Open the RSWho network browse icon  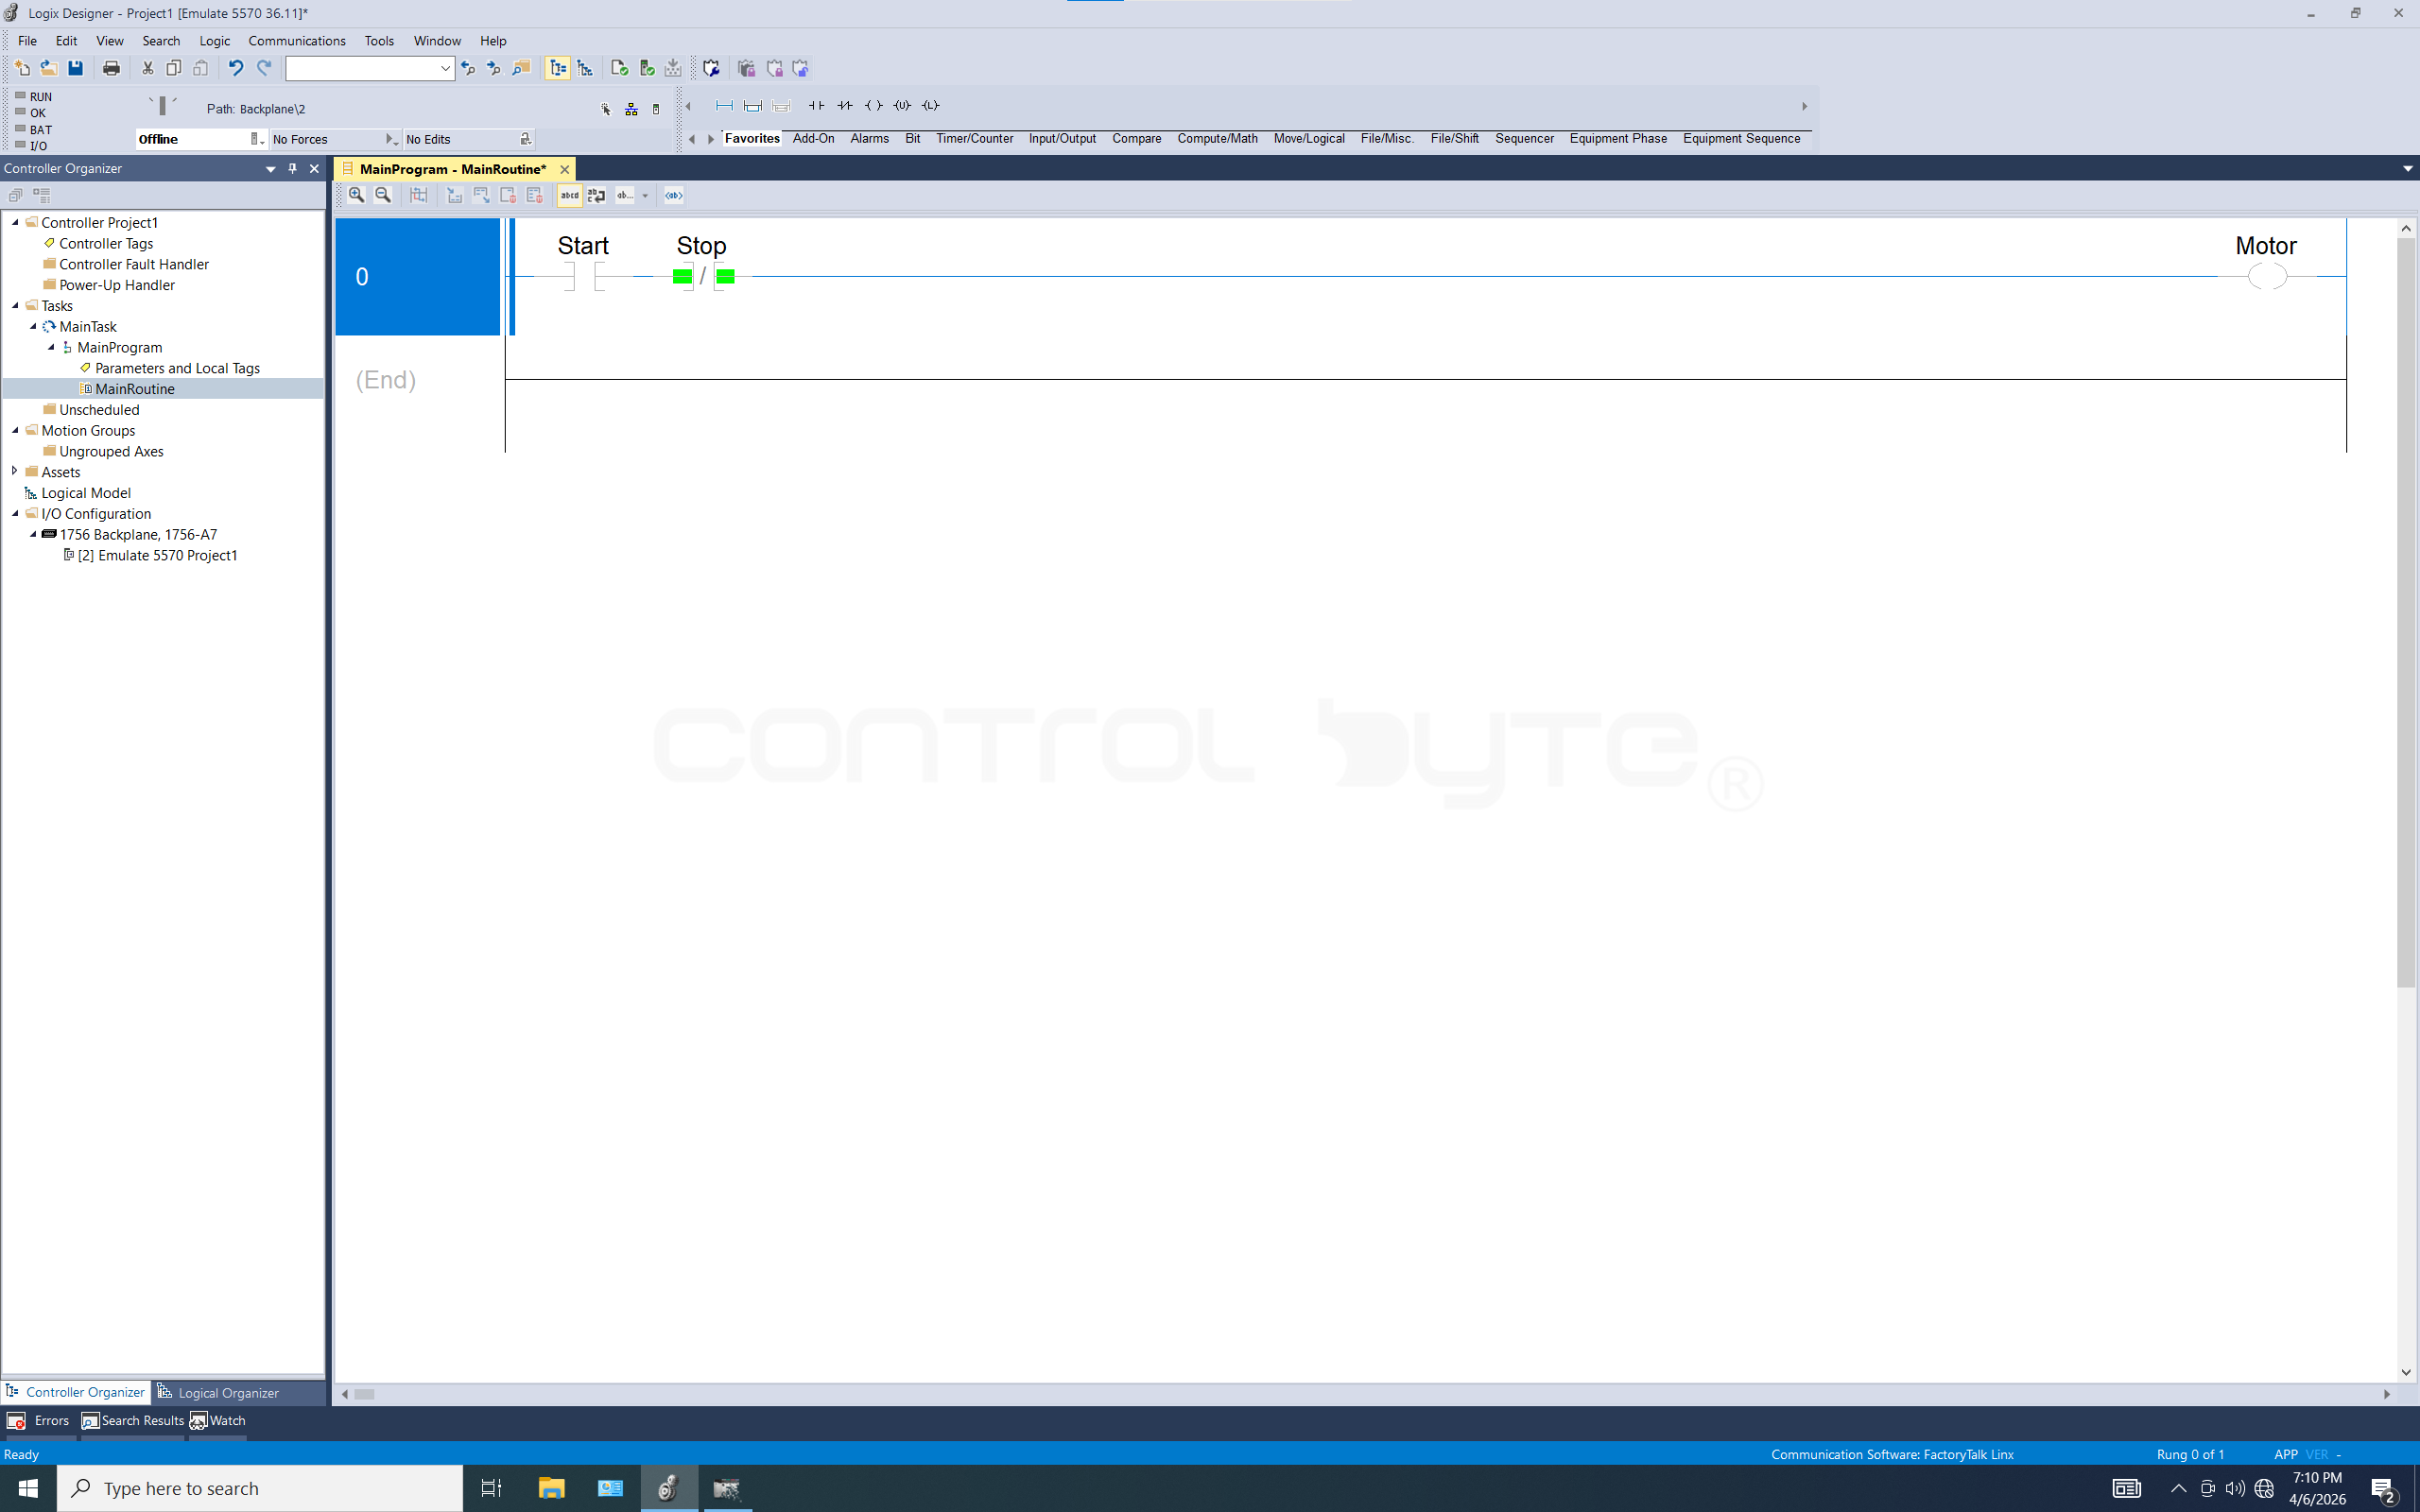click(631, 109)
